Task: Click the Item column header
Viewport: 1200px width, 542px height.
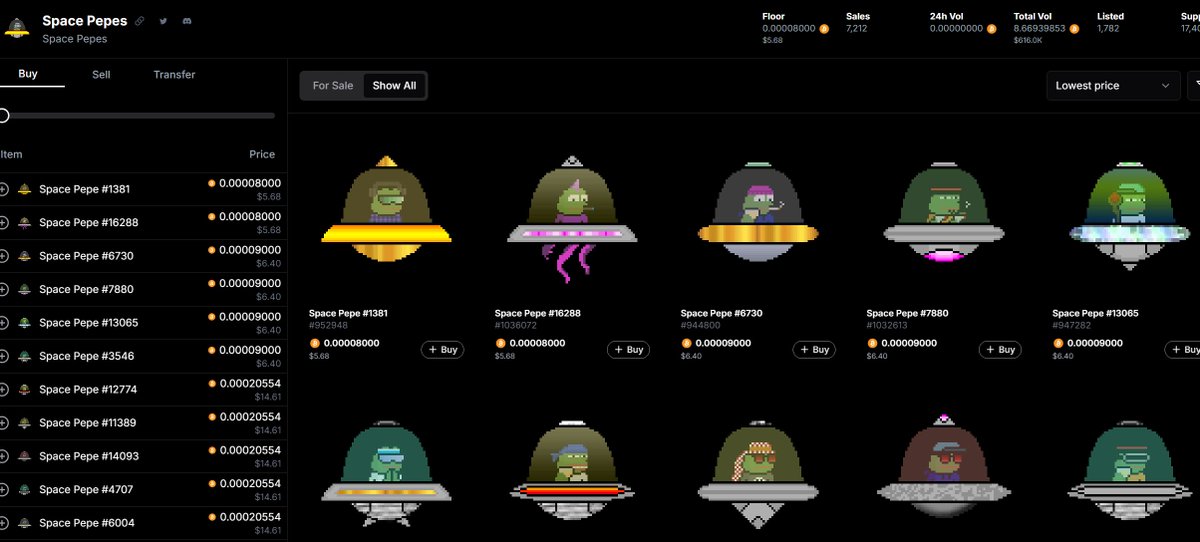Action: (11, 154)
